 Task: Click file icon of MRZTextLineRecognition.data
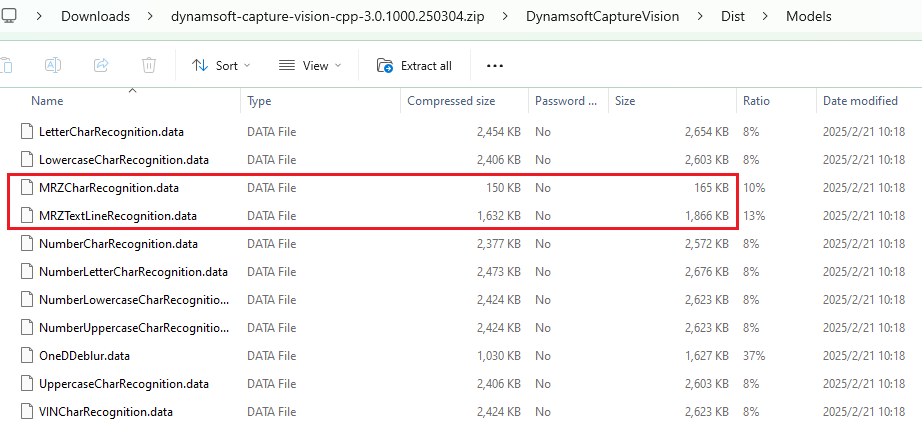(x=26, y=216)
